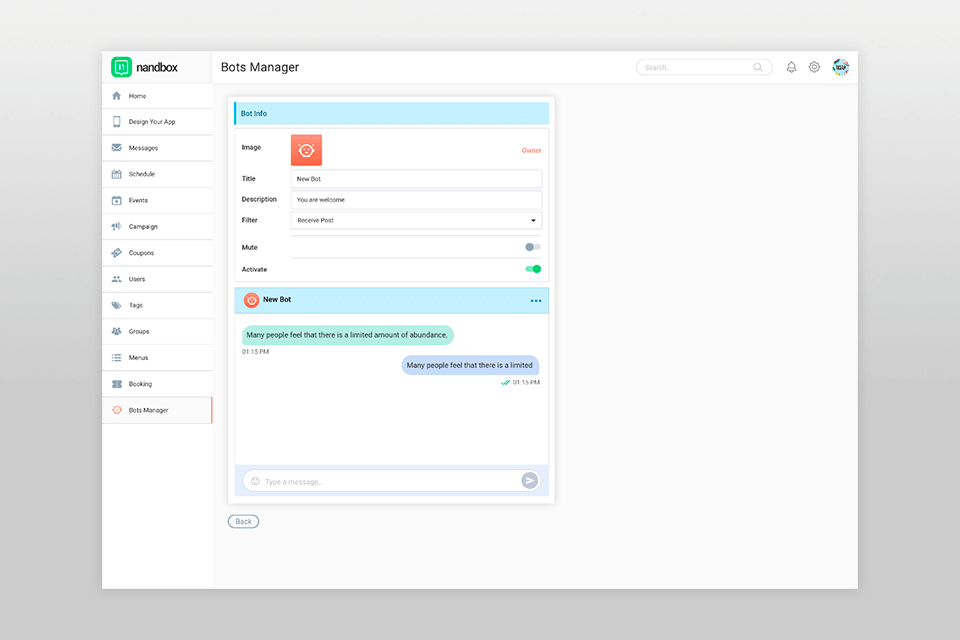Open the Home icon in sidebar
Screen dimensions: 960x640
116,96
